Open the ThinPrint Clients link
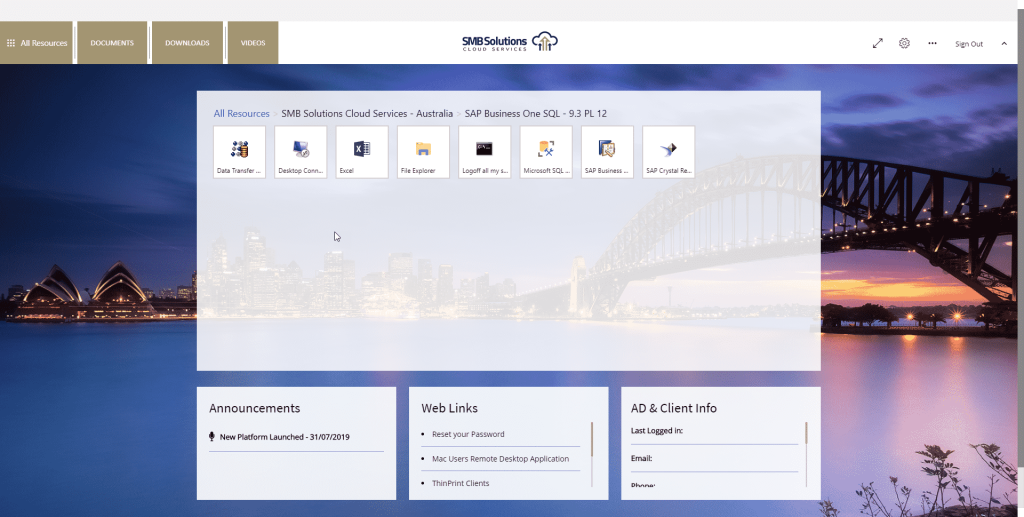The height and width of the screenshot is (517, 1024). click(x=460, y=483)
